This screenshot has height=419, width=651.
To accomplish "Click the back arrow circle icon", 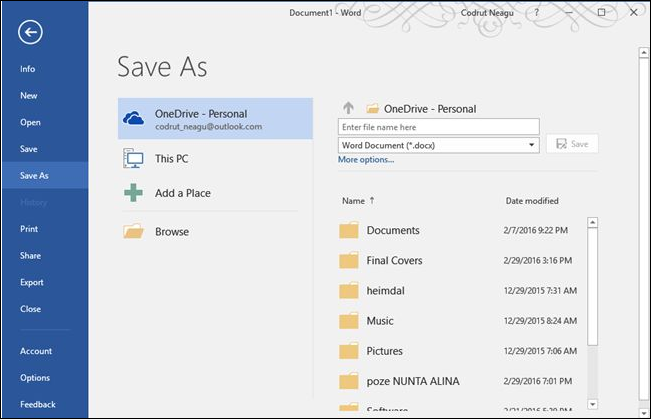I will 30,32.
